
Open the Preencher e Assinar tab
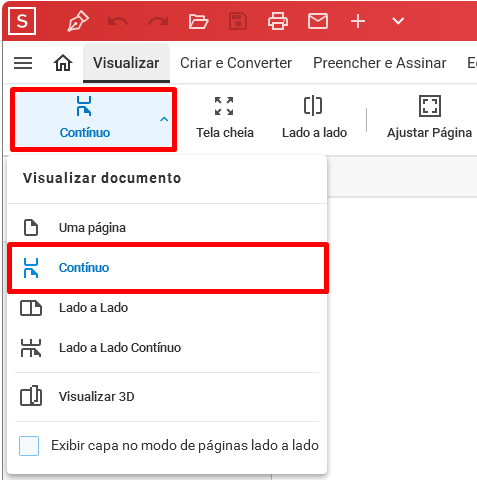click(379, 63)
